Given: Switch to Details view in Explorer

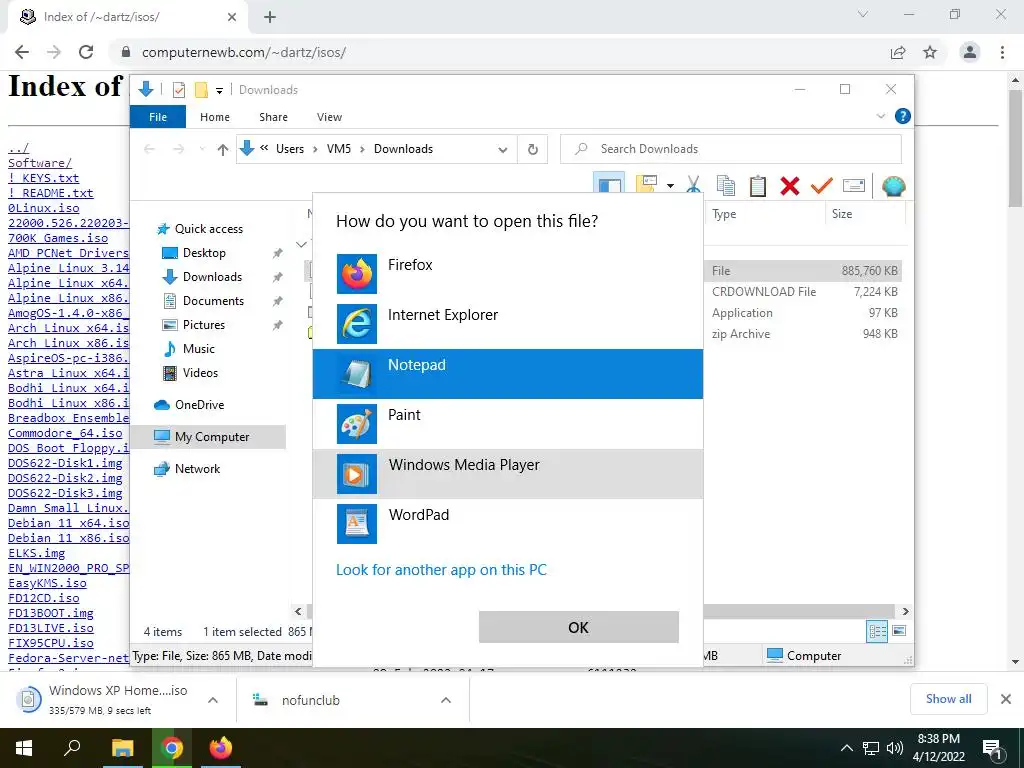Looking at the screenshot, I should click(878, 631).
